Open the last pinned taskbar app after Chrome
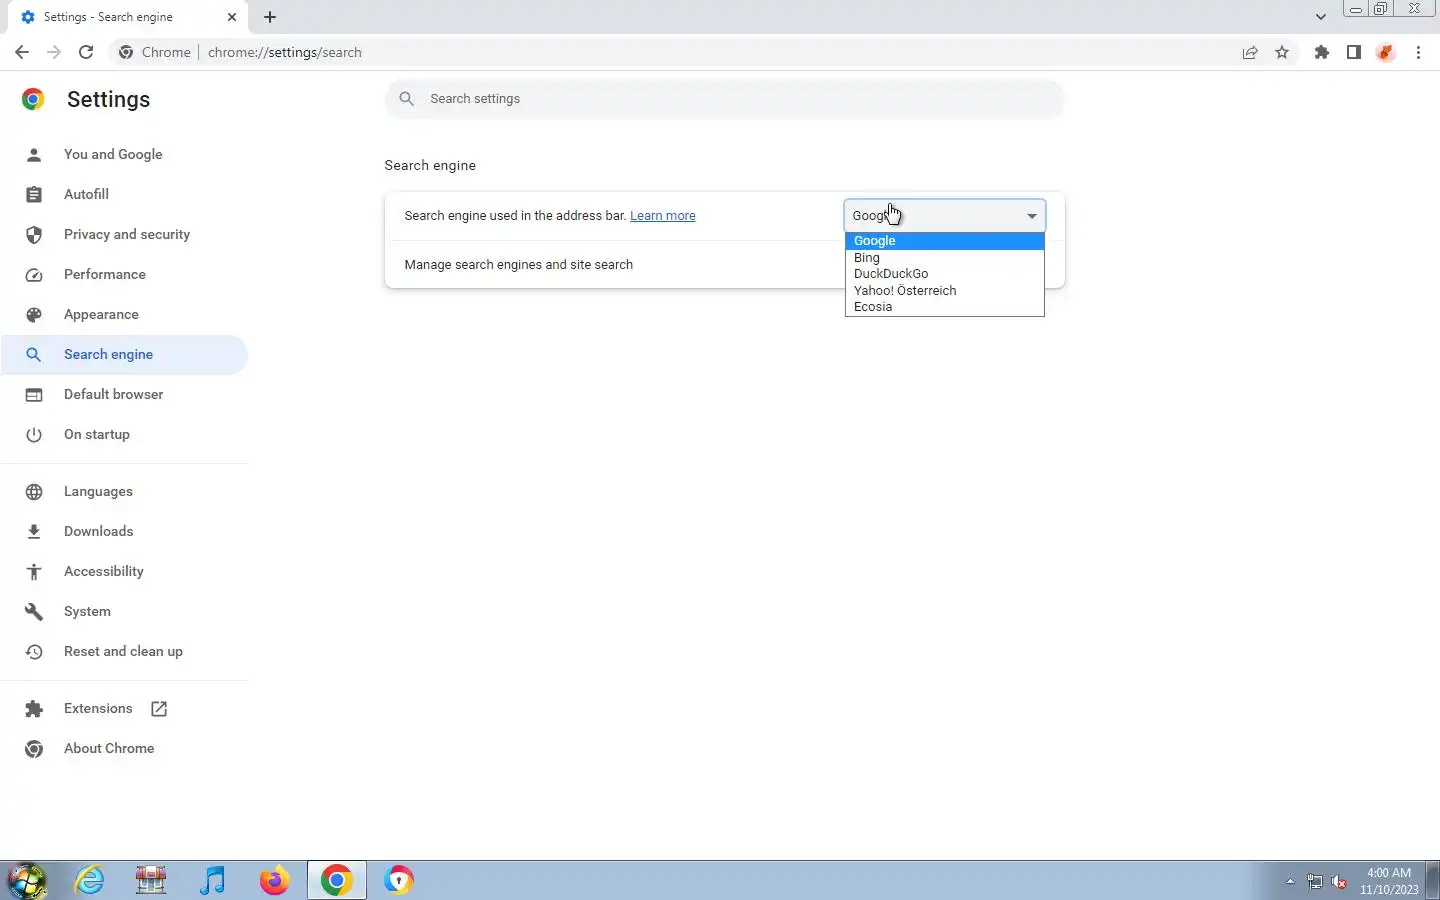1440x900 pixels. coord(398,880)
